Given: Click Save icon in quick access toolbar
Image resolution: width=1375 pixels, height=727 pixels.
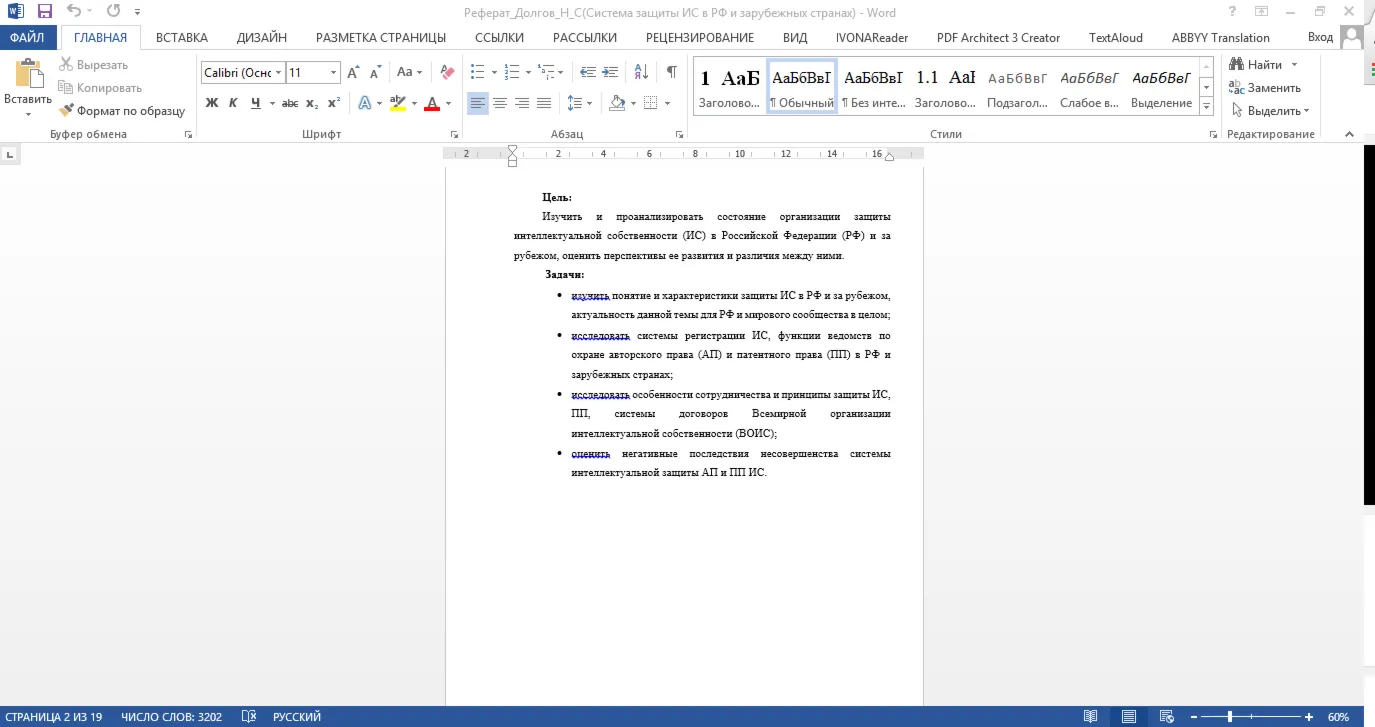Looking at the screenshot, I should pos(44,12).
